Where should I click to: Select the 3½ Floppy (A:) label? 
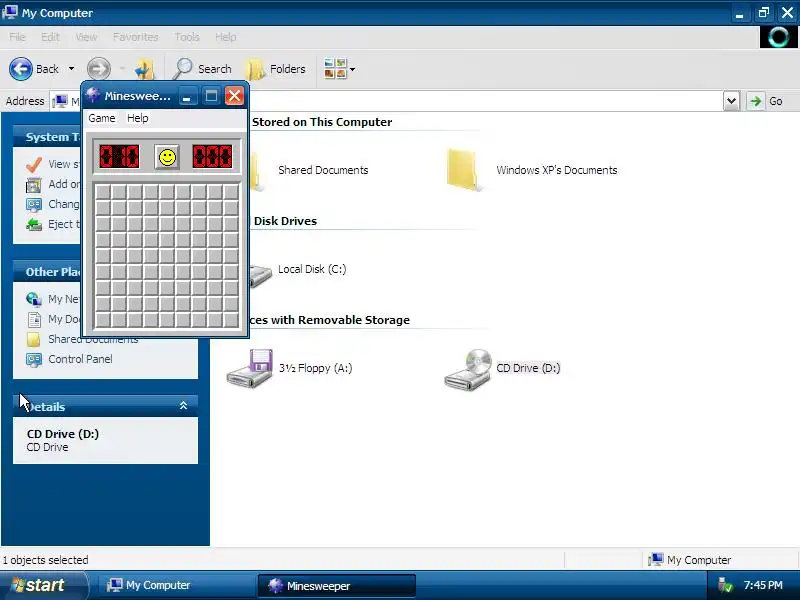pyautogui.click(x=315, y=368)
